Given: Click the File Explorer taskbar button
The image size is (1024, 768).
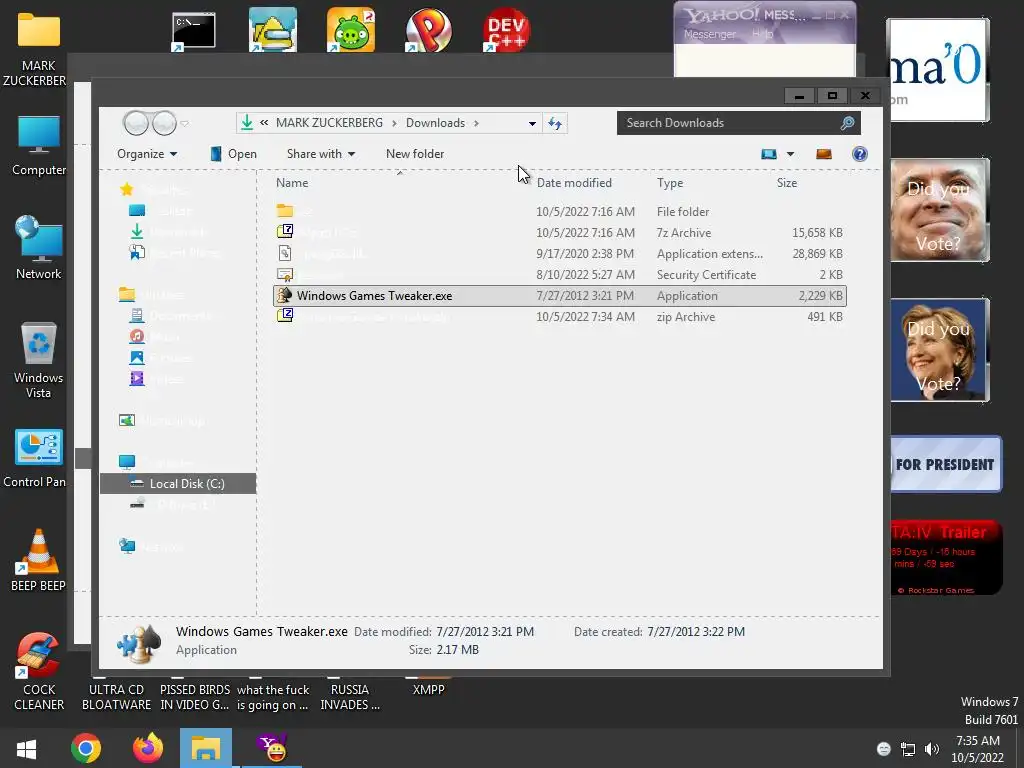Looking at the screenshot, I should click(x=206, y=748).
